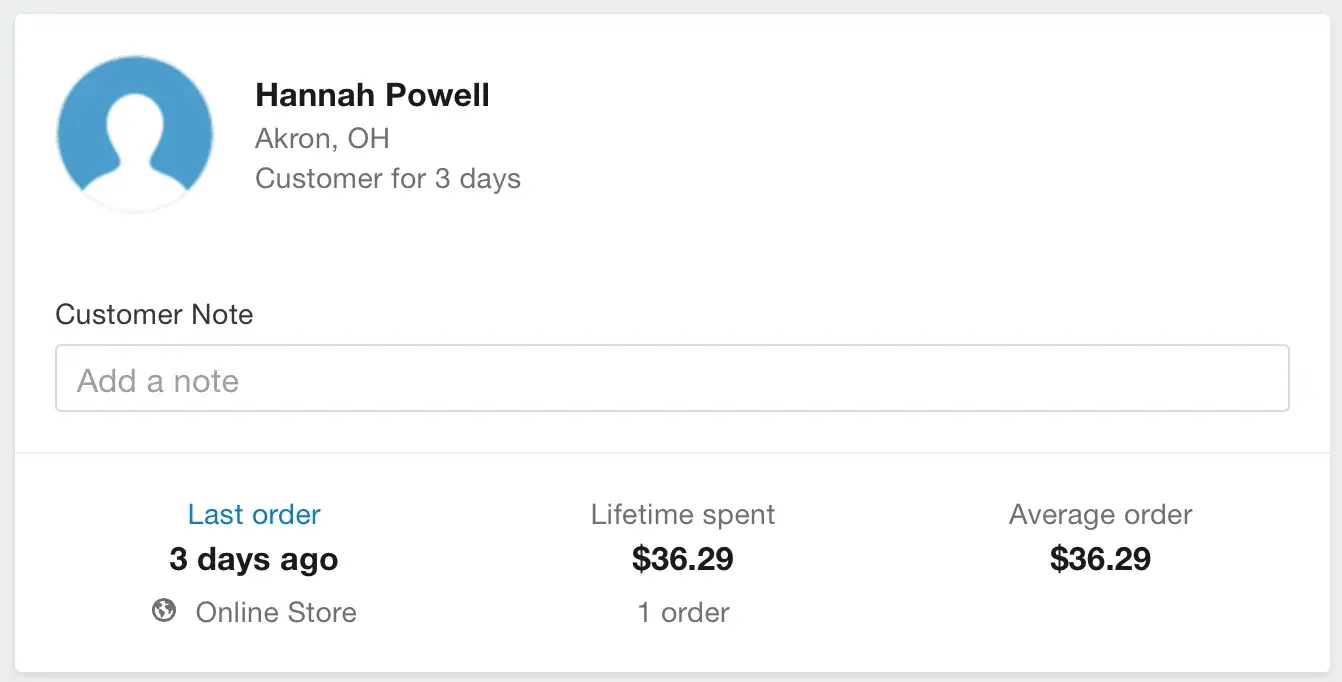This screenshot has height=682, width=1342.
Task: Click the Customer Note label
Action: 154,315
